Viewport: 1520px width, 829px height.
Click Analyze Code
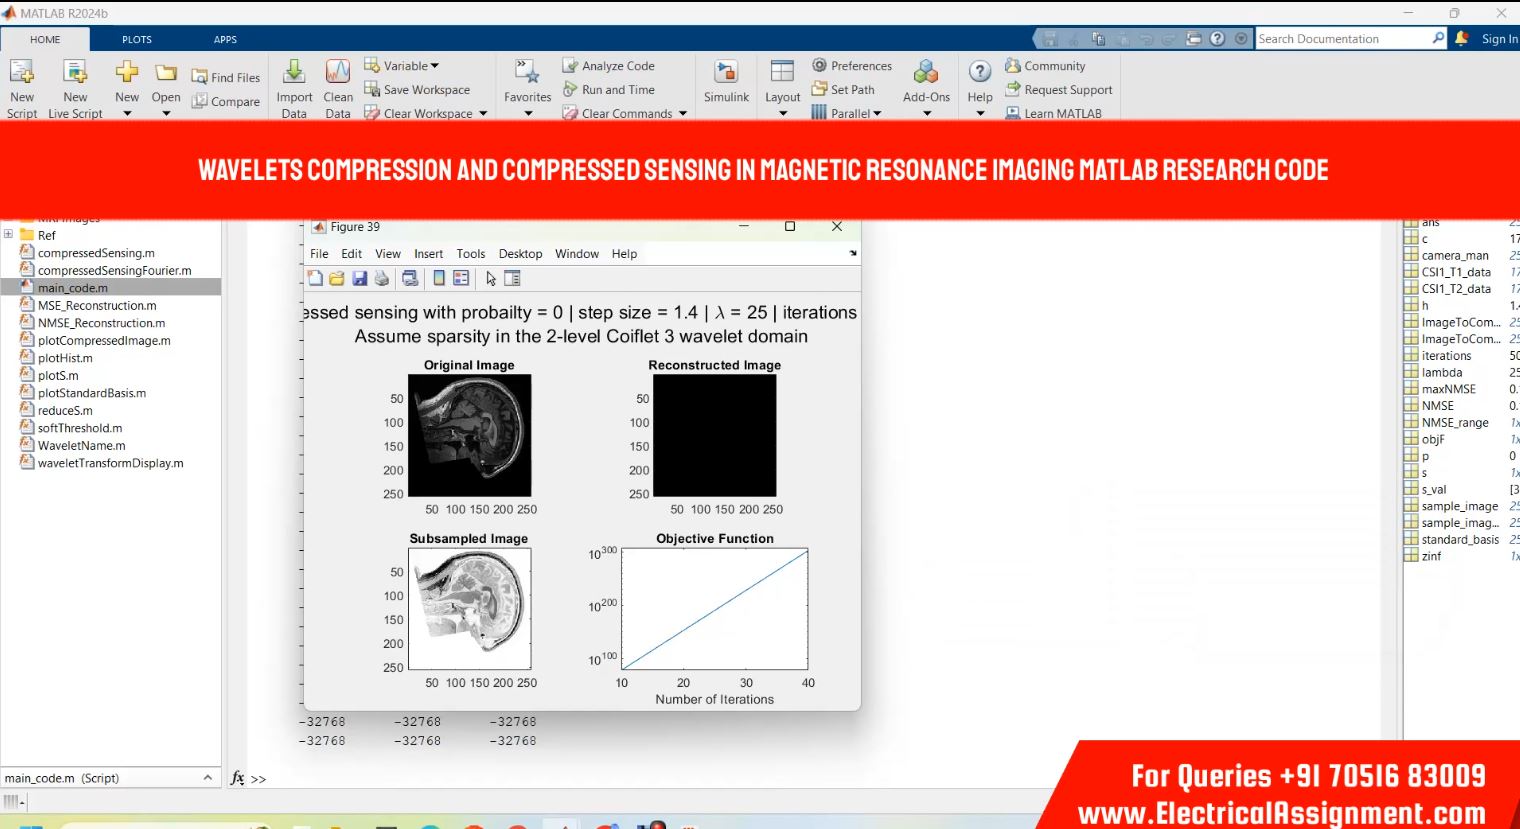(608, 65)
